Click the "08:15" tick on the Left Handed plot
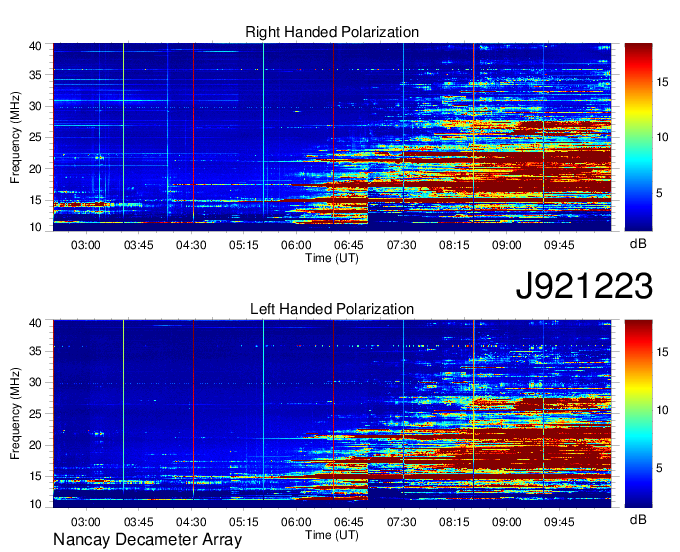The width and height of the screenshot is (680, 552). click(x=454, y=522)
